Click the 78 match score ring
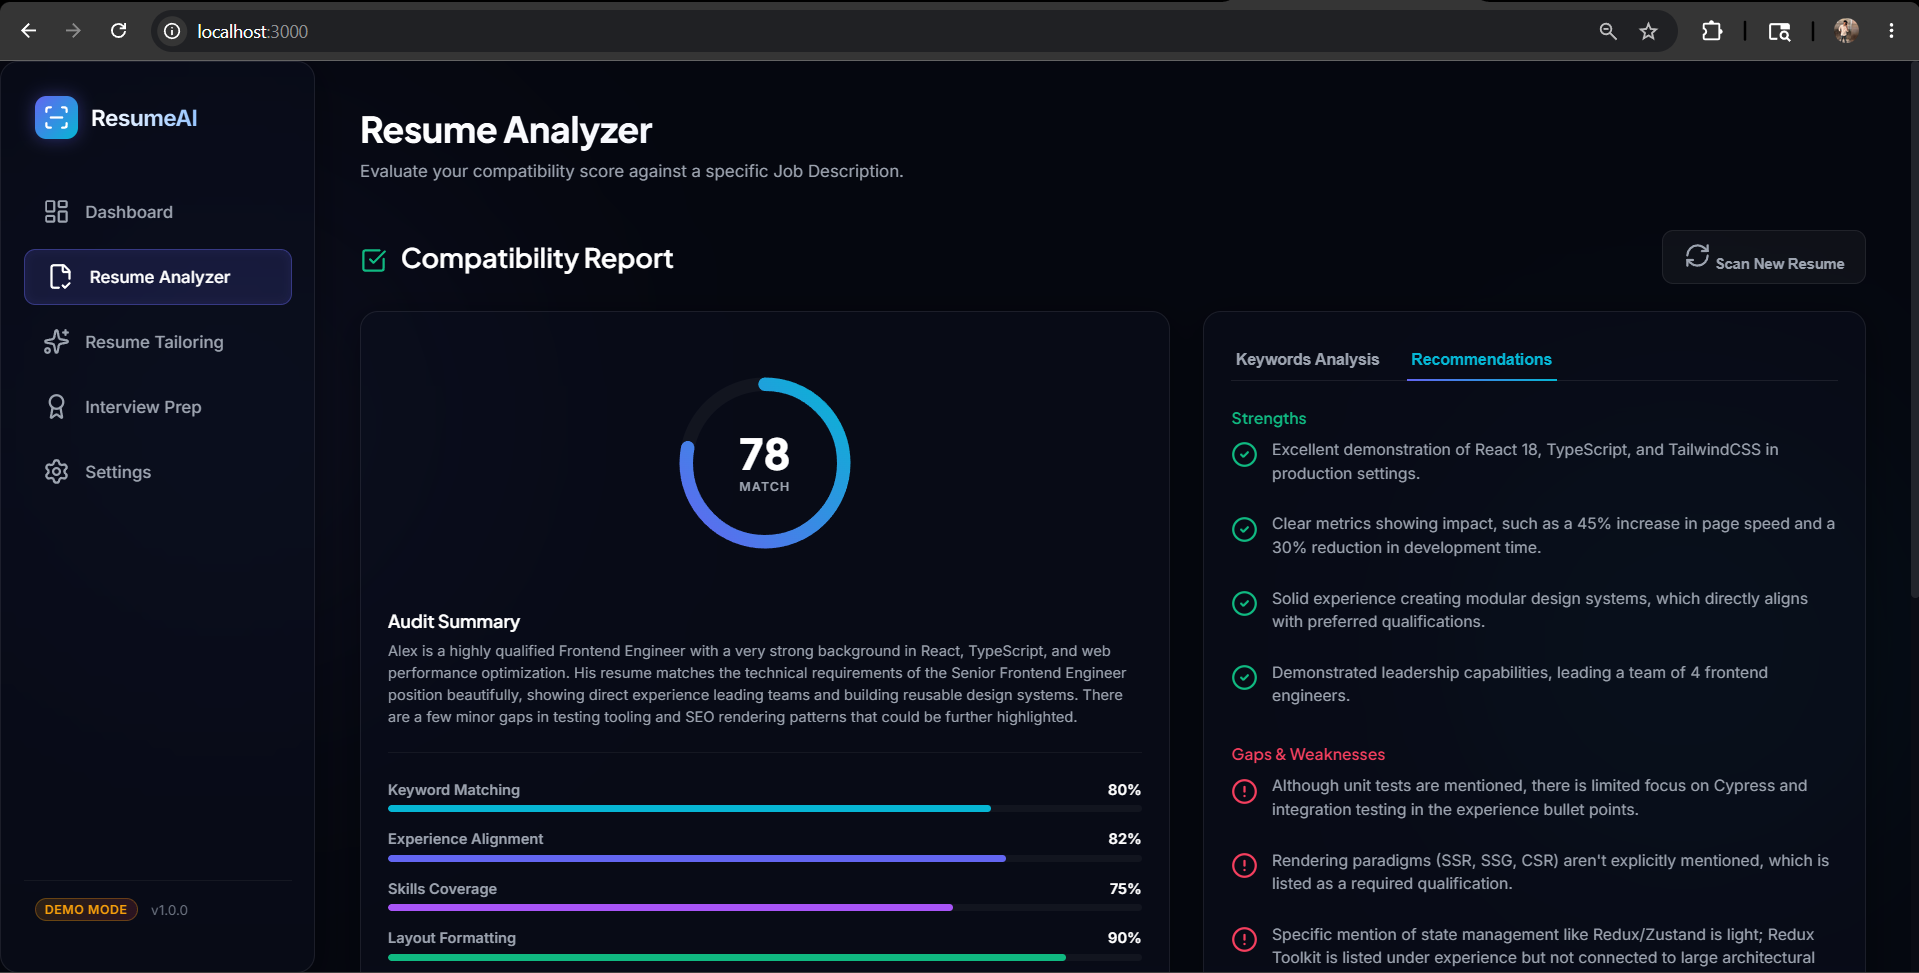Image resolution: width=1919 pixels, height=973 pixels. 765,463
